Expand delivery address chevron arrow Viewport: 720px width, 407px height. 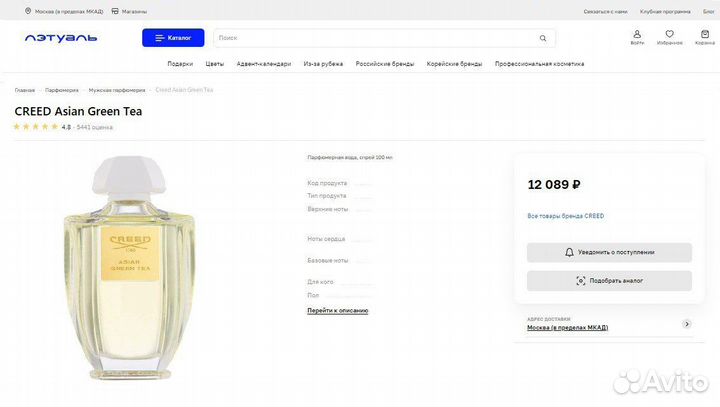(x=686, y=324)
